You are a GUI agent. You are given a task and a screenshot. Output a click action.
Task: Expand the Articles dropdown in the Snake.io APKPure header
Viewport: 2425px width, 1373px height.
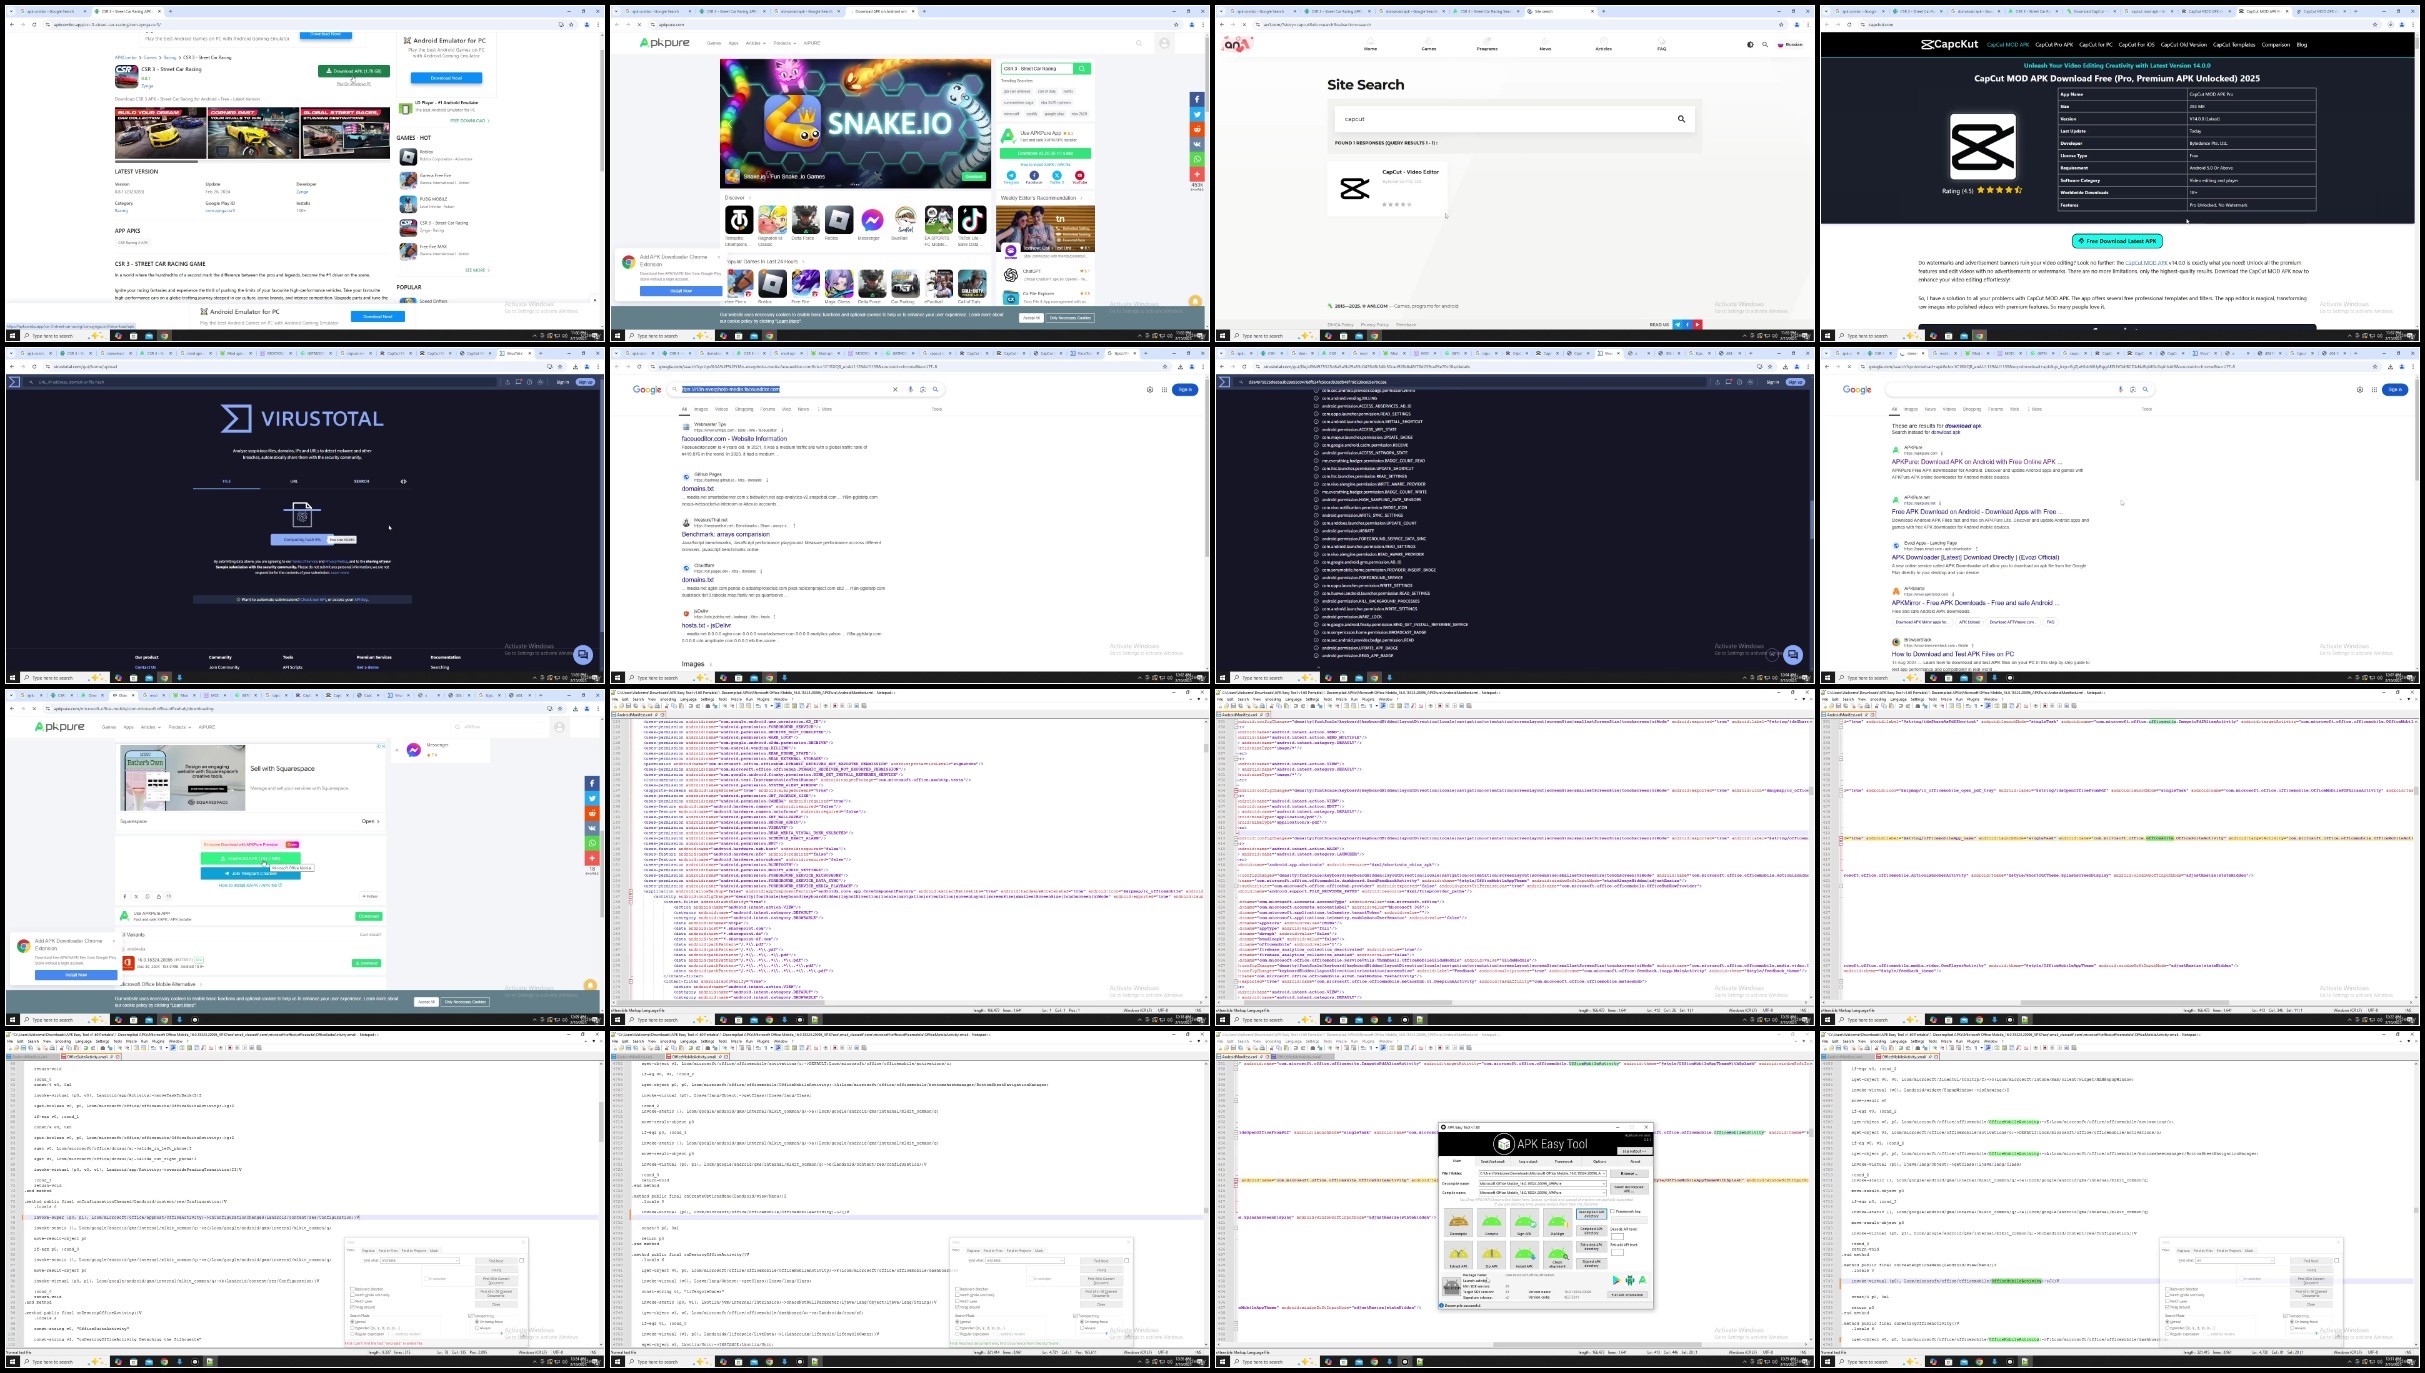coord(755,43)
